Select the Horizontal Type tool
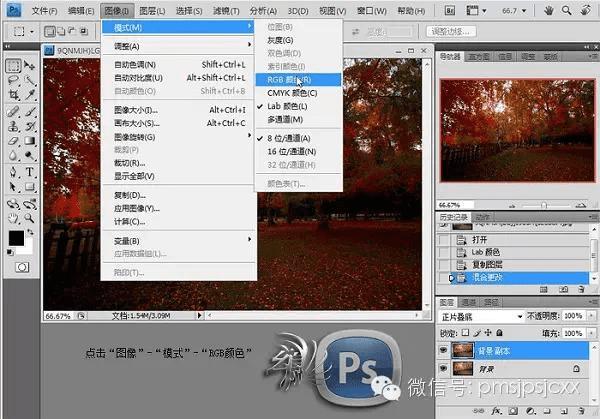 29,172
